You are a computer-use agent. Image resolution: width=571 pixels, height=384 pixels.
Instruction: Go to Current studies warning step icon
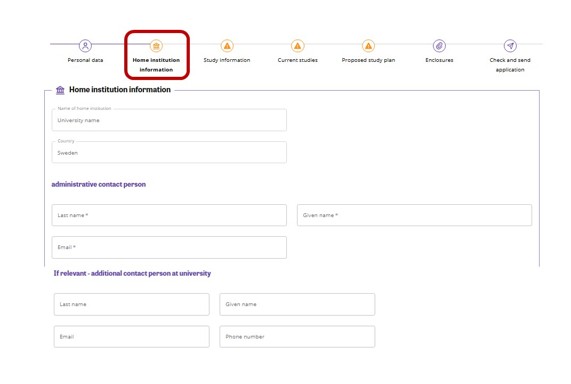pos(298,46)
